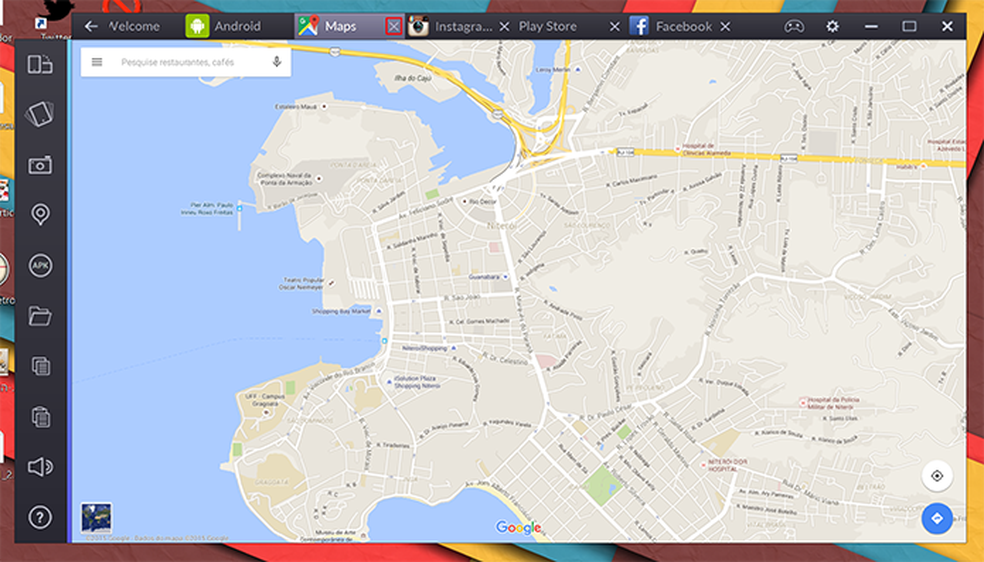Click Rio Decor map label
The image size is (984, 562).
click(x=483, y=202)
